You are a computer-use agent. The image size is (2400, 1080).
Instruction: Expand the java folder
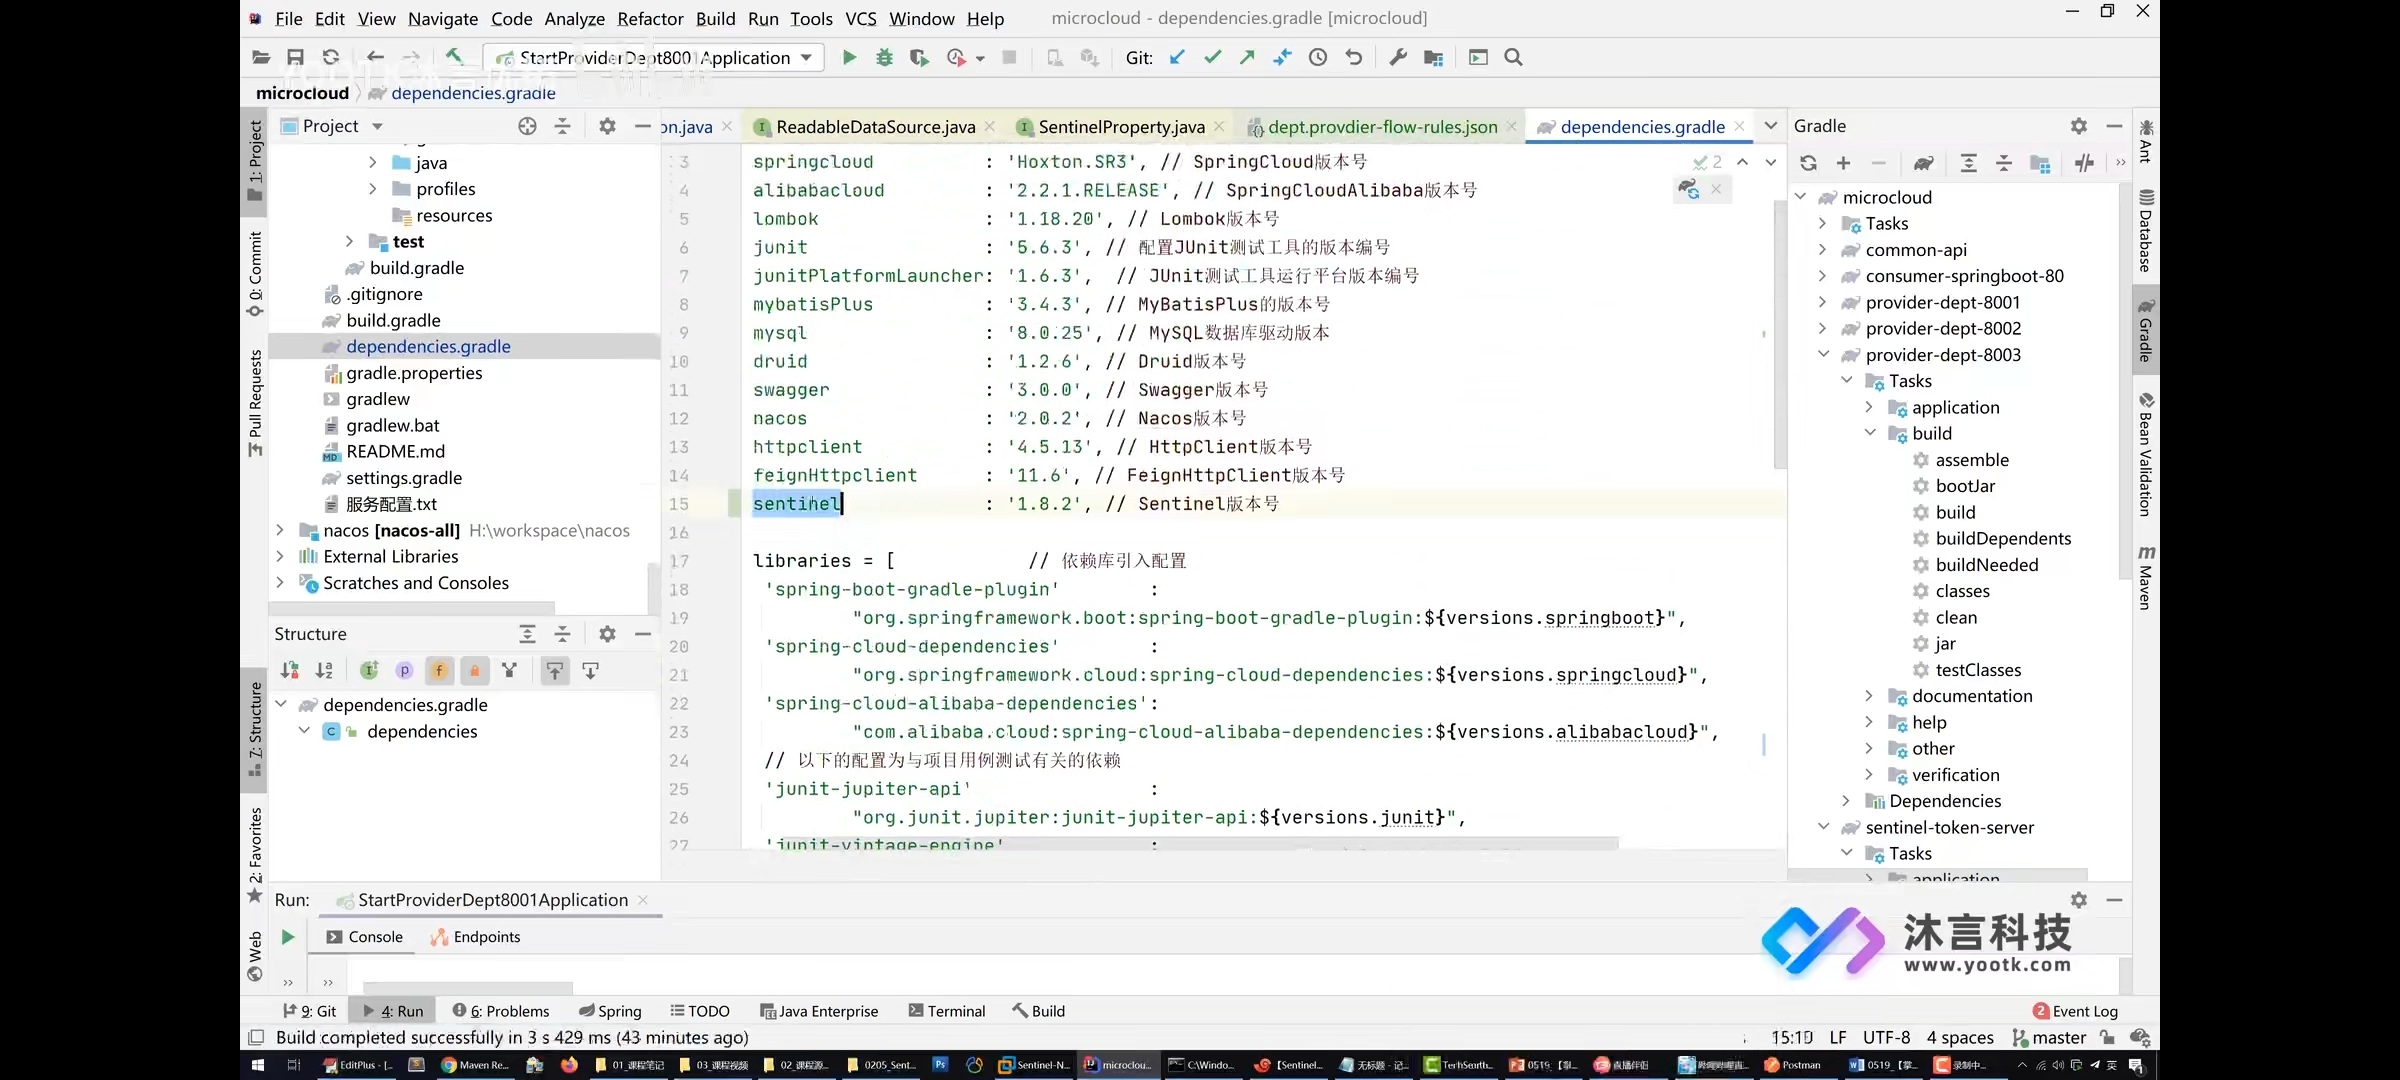coord(372,163)
